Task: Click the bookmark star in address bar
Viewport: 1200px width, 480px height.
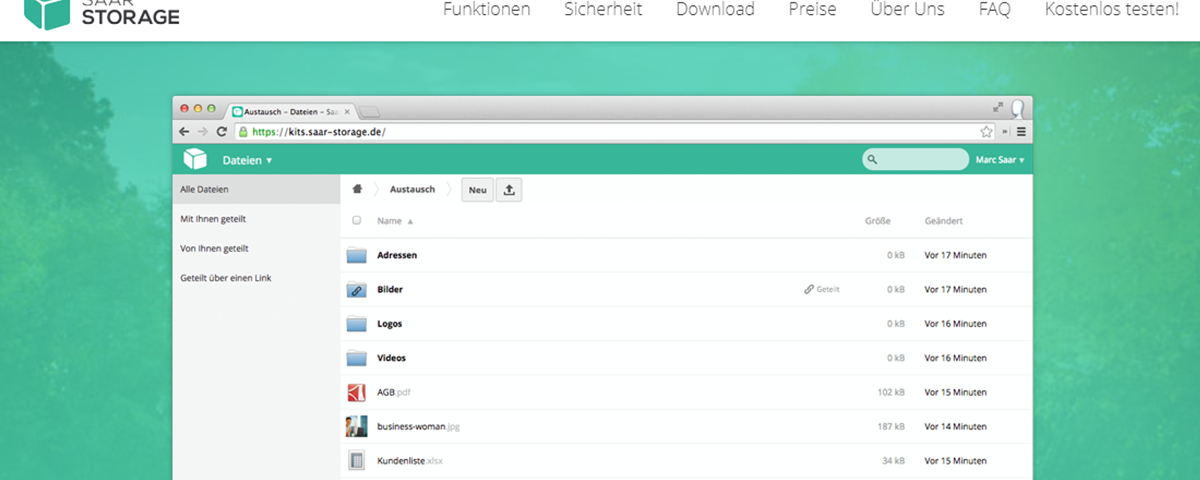Action: coord(986,131)
